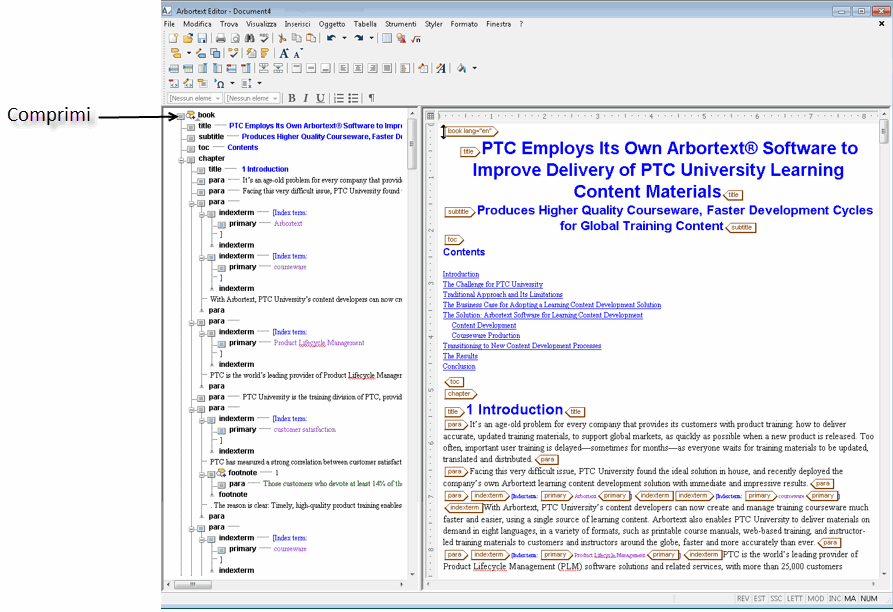The image size is (893, 612).
Task: Toggle the paragraph mark pilcrow button
Action: [x=371, y=98]
